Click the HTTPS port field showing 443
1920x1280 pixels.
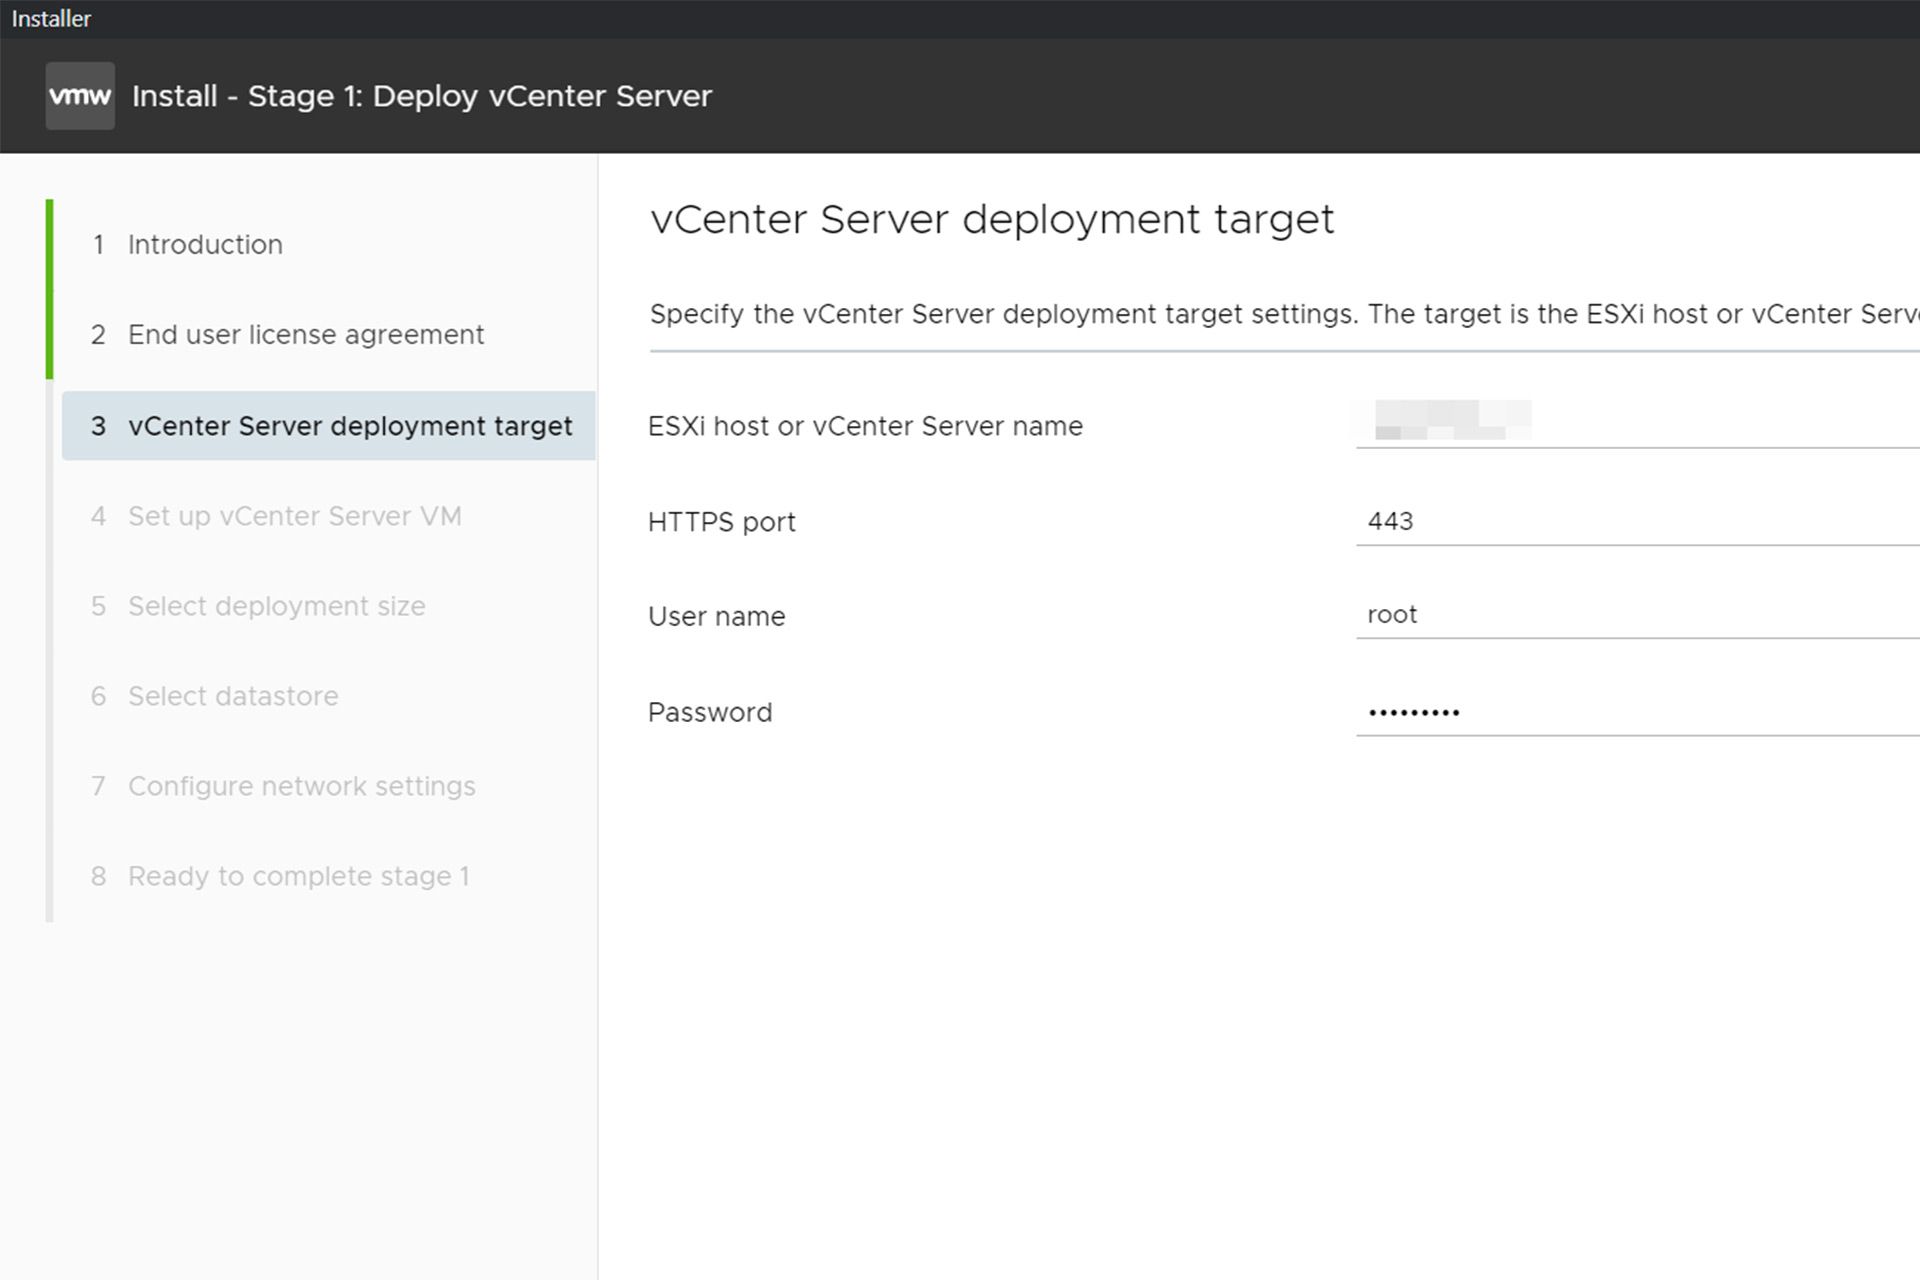pyautogui.click(x=1638, y=521)
